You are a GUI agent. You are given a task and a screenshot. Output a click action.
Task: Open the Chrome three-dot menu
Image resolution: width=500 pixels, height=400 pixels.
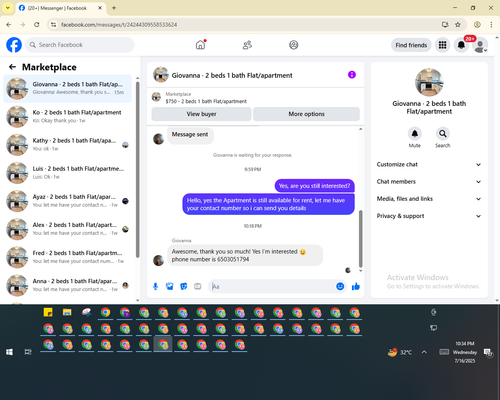tap(491, 24)
